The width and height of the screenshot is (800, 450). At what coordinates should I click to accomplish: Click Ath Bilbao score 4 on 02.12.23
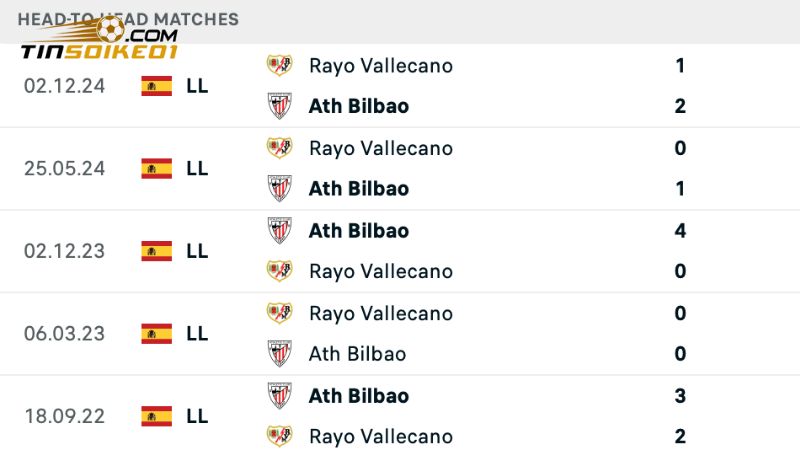pos(680,230)
